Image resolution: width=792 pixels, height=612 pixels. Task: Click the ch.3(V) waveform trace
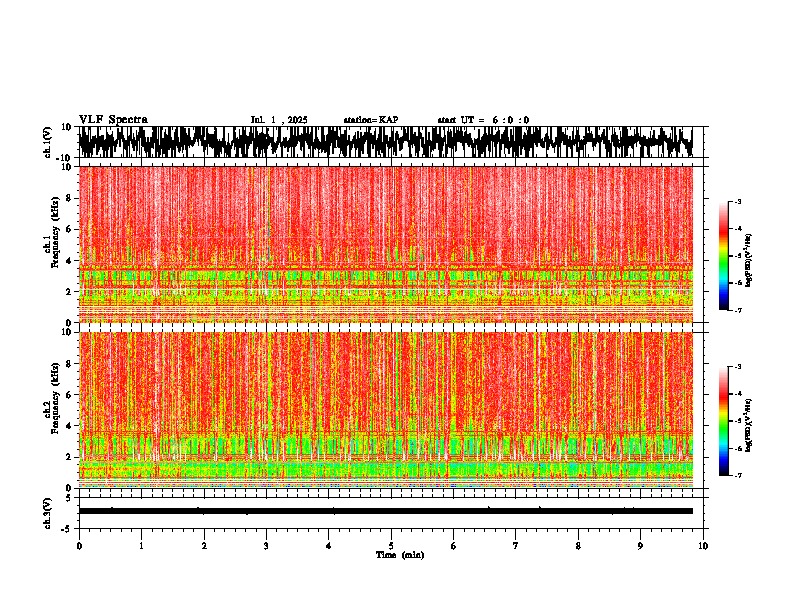(x=385, y=511)
